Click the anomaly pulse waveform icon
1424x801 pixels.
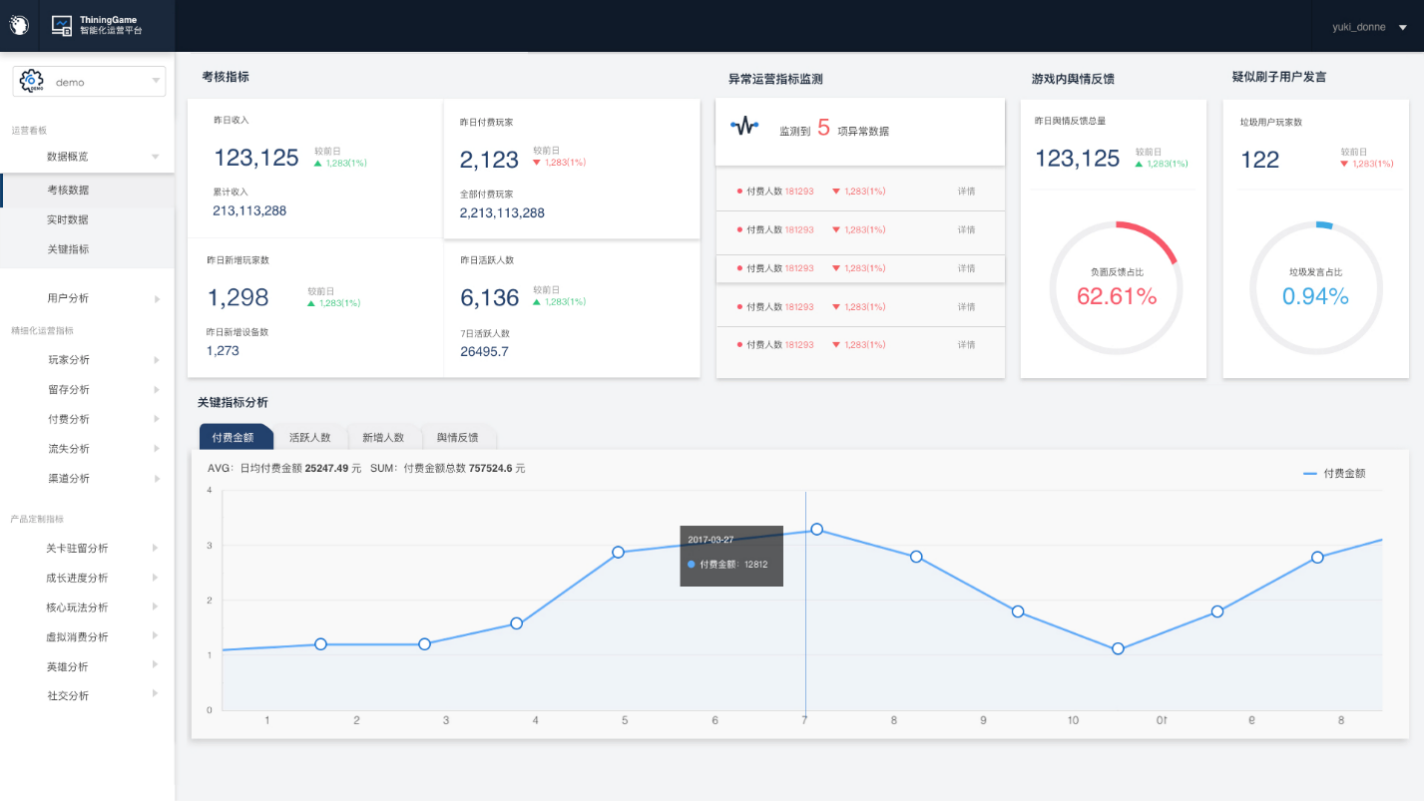click(x=744, y=127)
